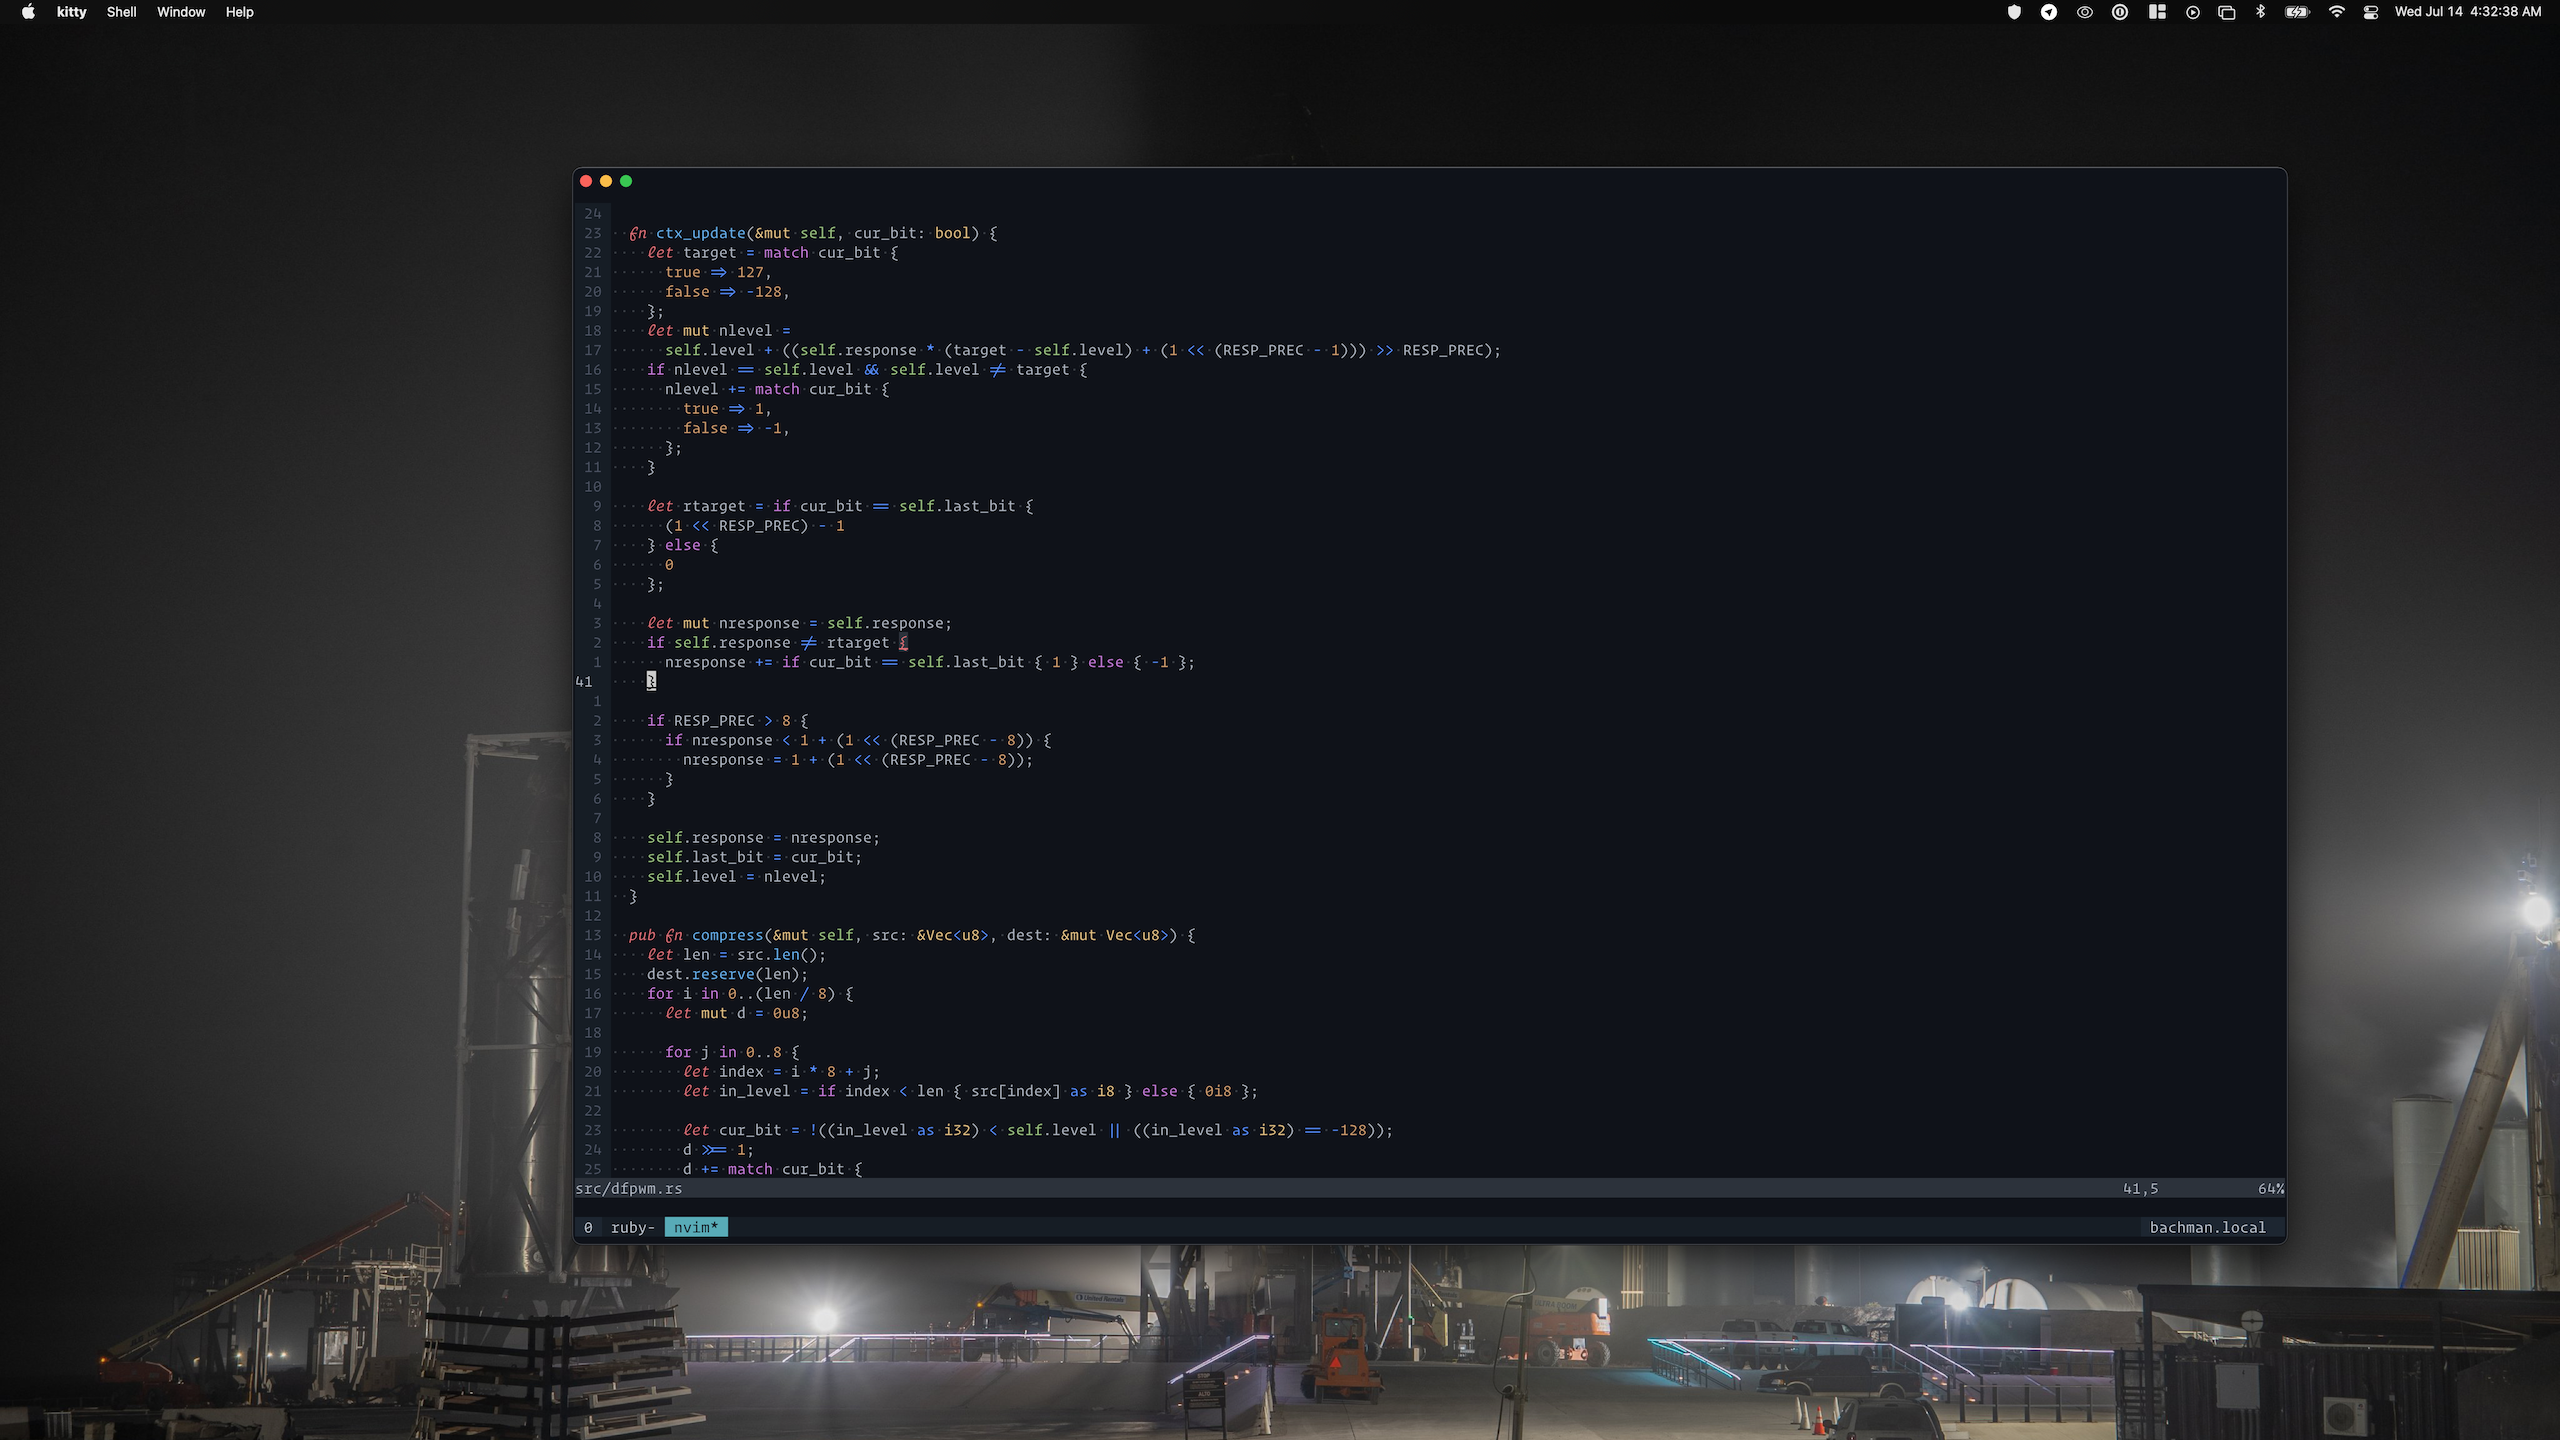This screenshot has height=1440, width=2560.
Task: Click the shield icon in menu bar
Action: pyautogui.click(x=2014, y=12)
